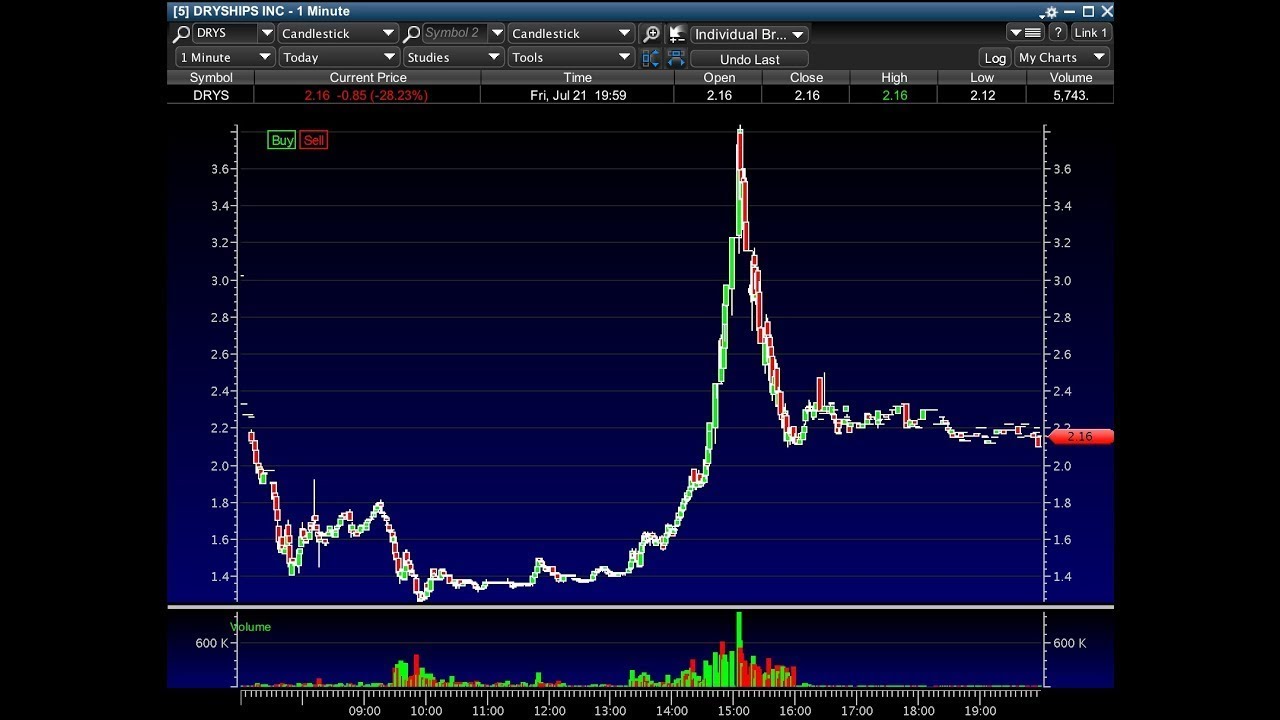
Task: Click the 09:00 time axis label
Action: coord(364,711)
